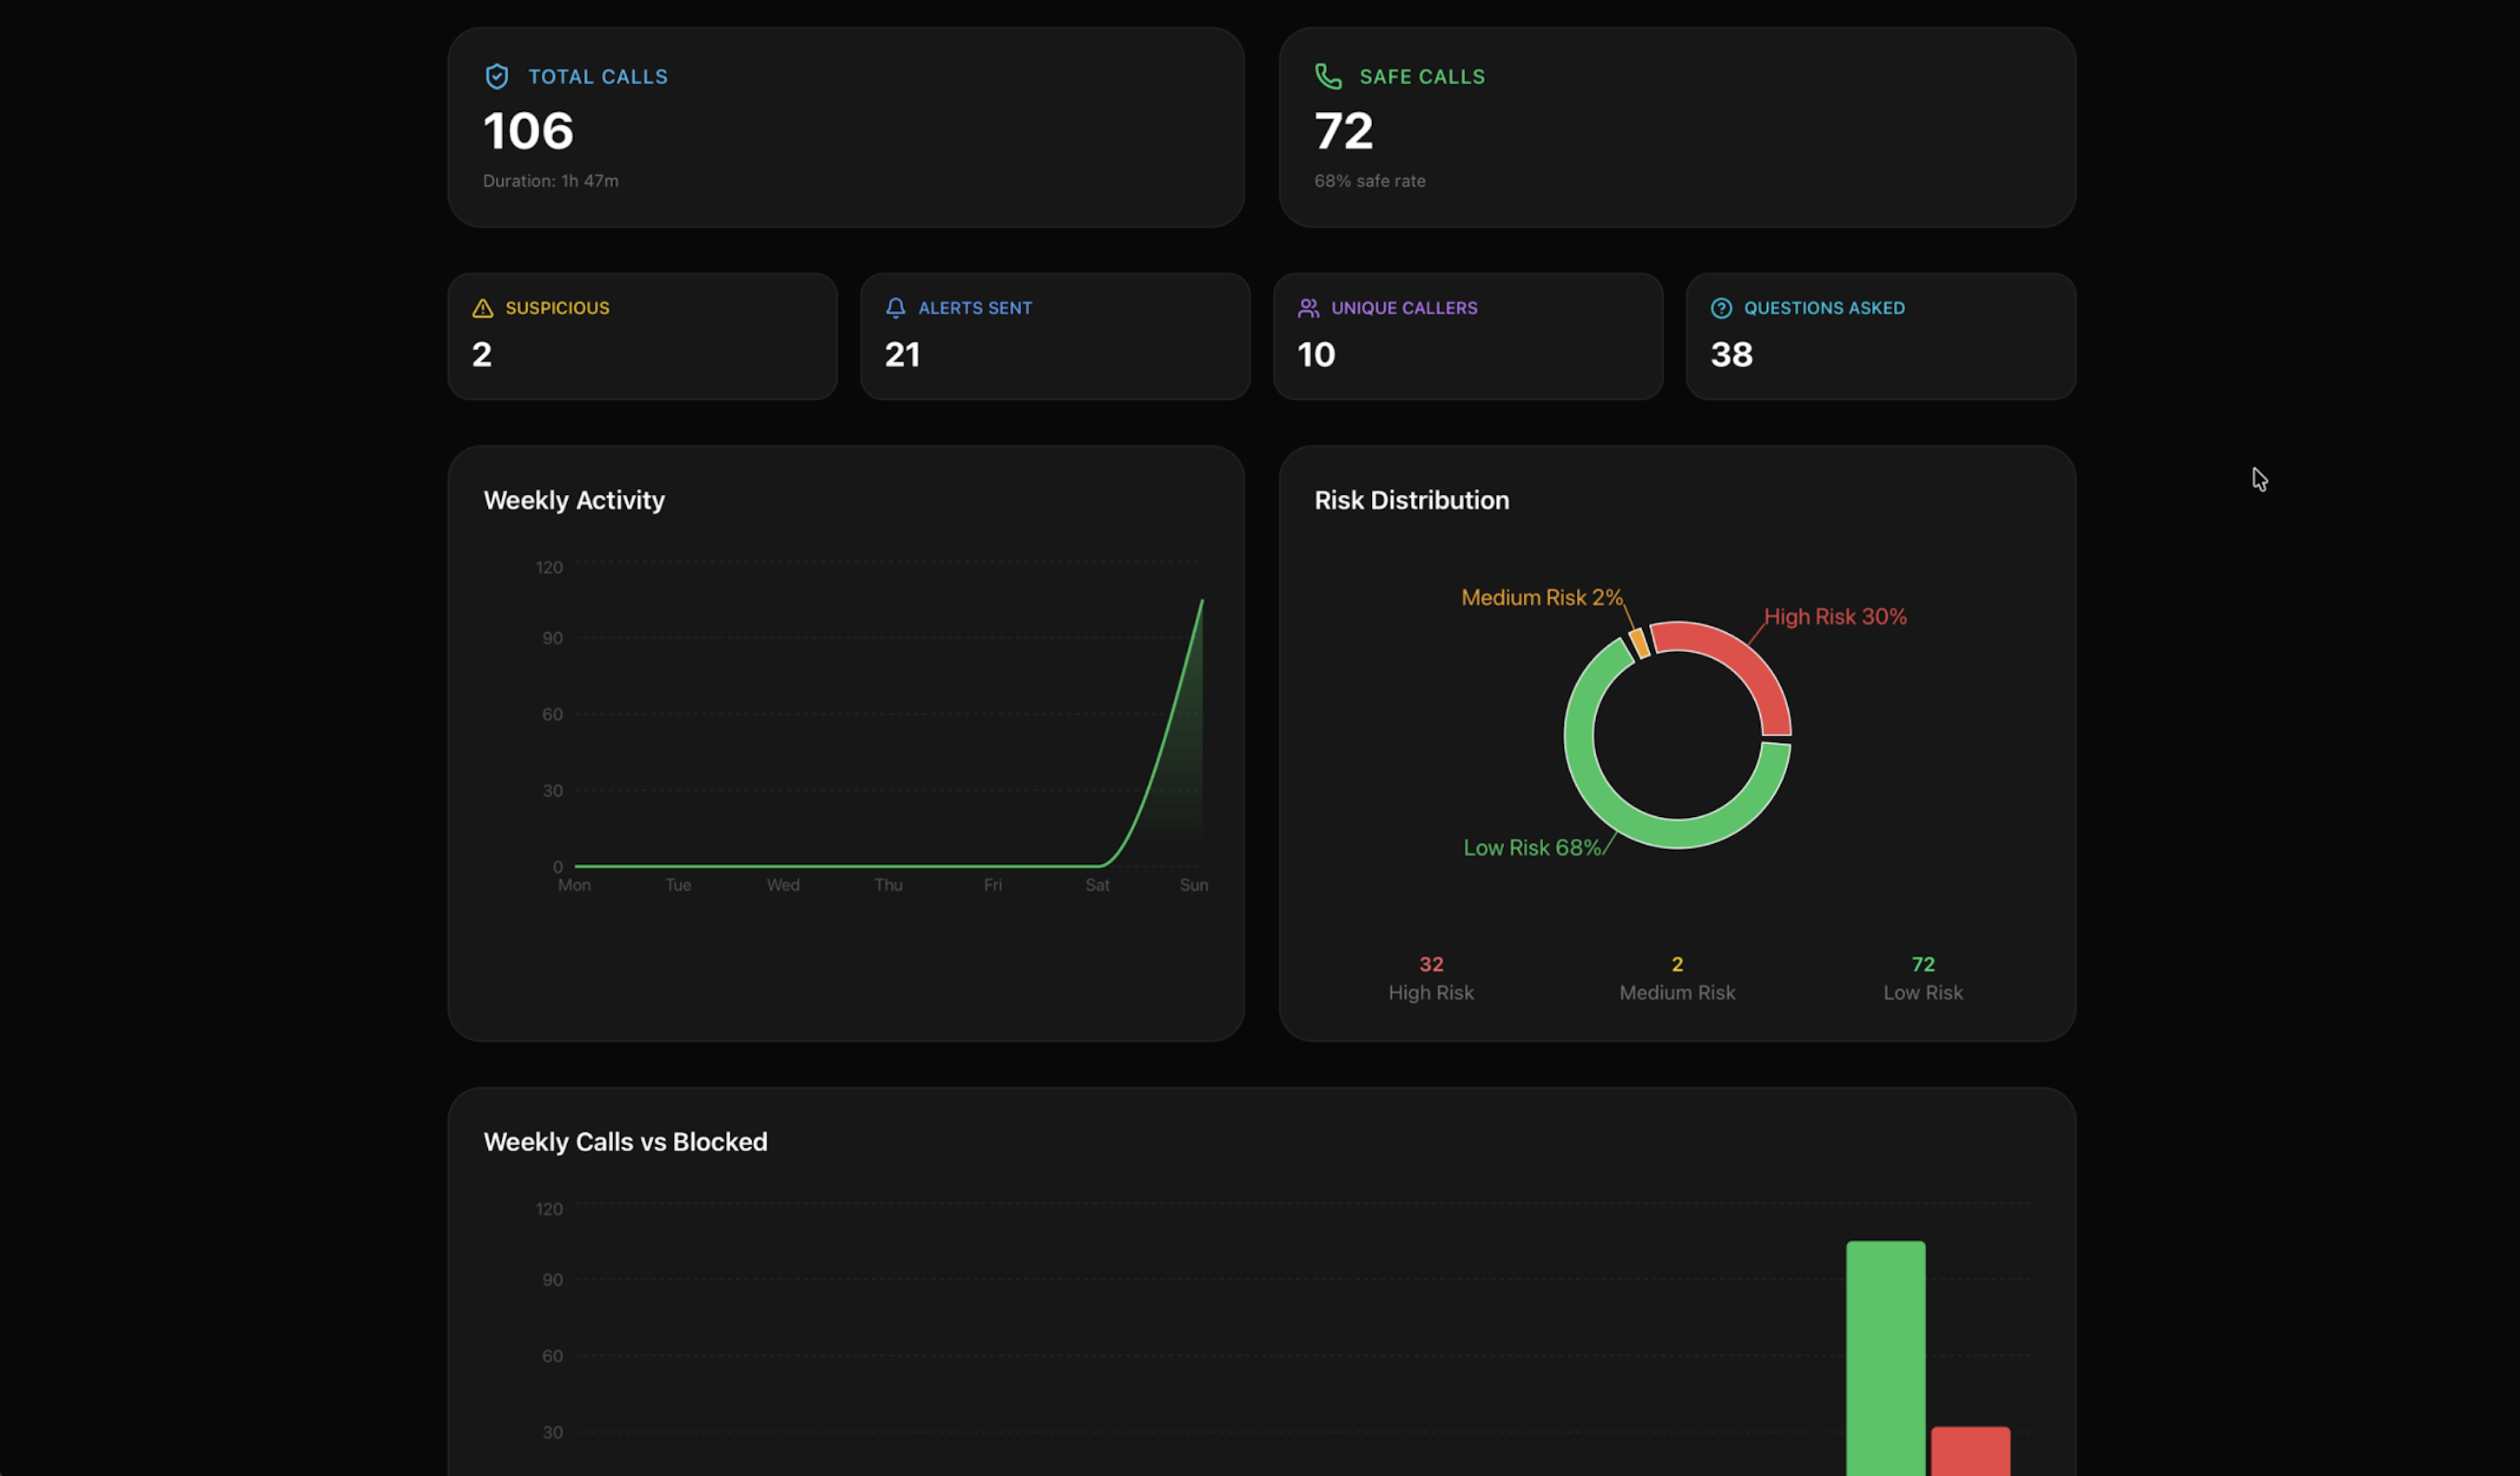
Task: Click the shield icon beside Total Calls
Action: [x=497, y=77]
